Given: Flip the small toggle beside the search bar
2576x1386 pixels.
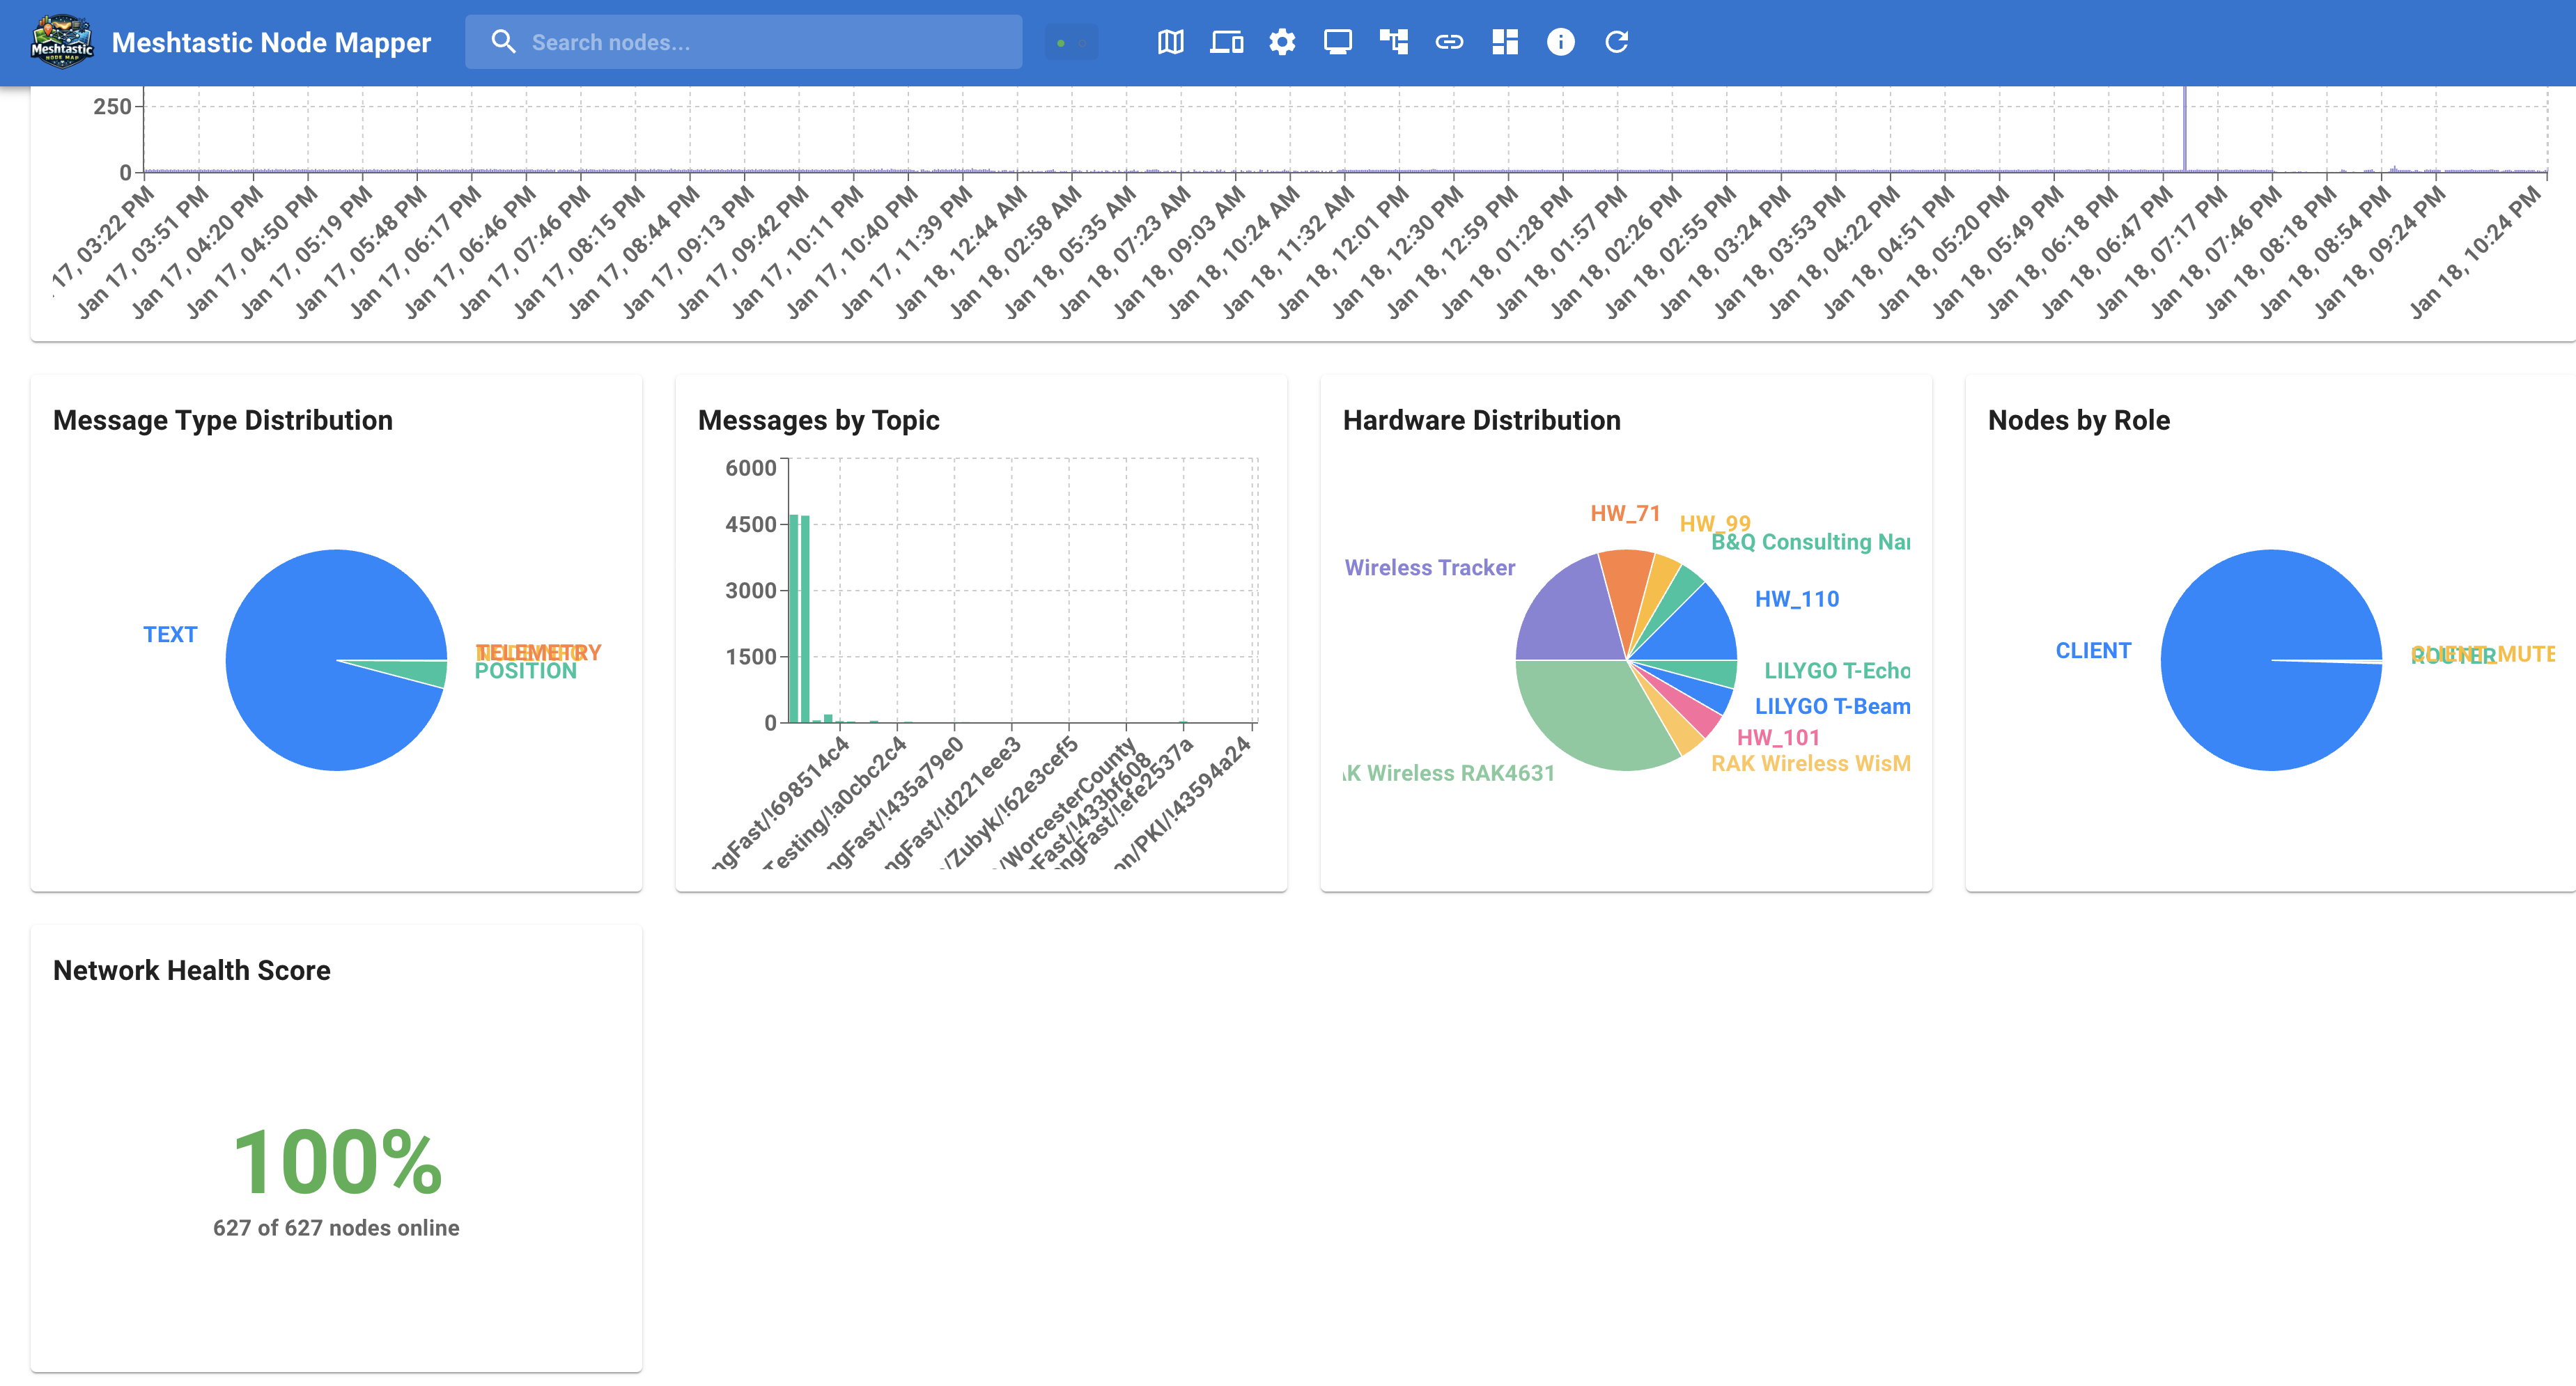Looking at the screenshot, I should coord(1071,42).
